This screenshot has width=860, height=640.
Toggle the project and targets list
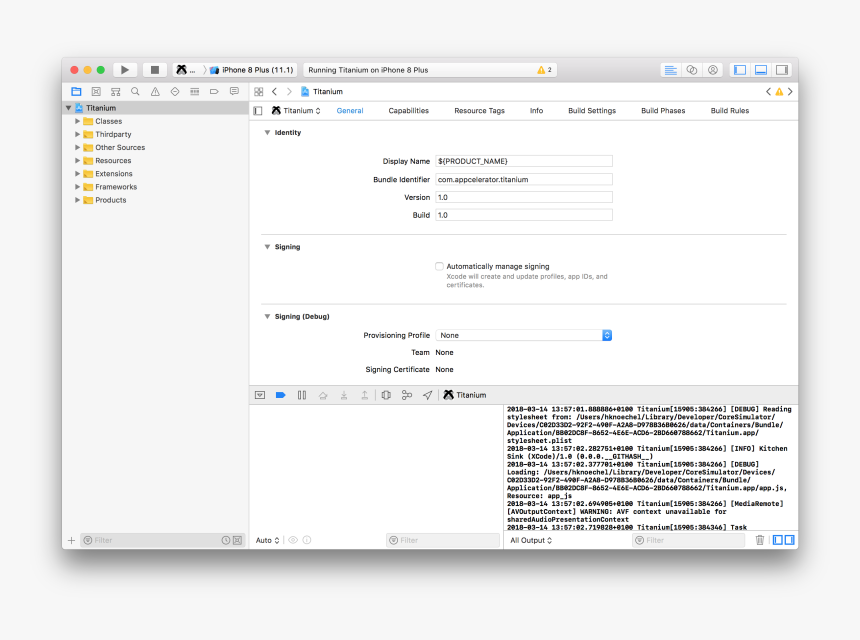point(258,111)
